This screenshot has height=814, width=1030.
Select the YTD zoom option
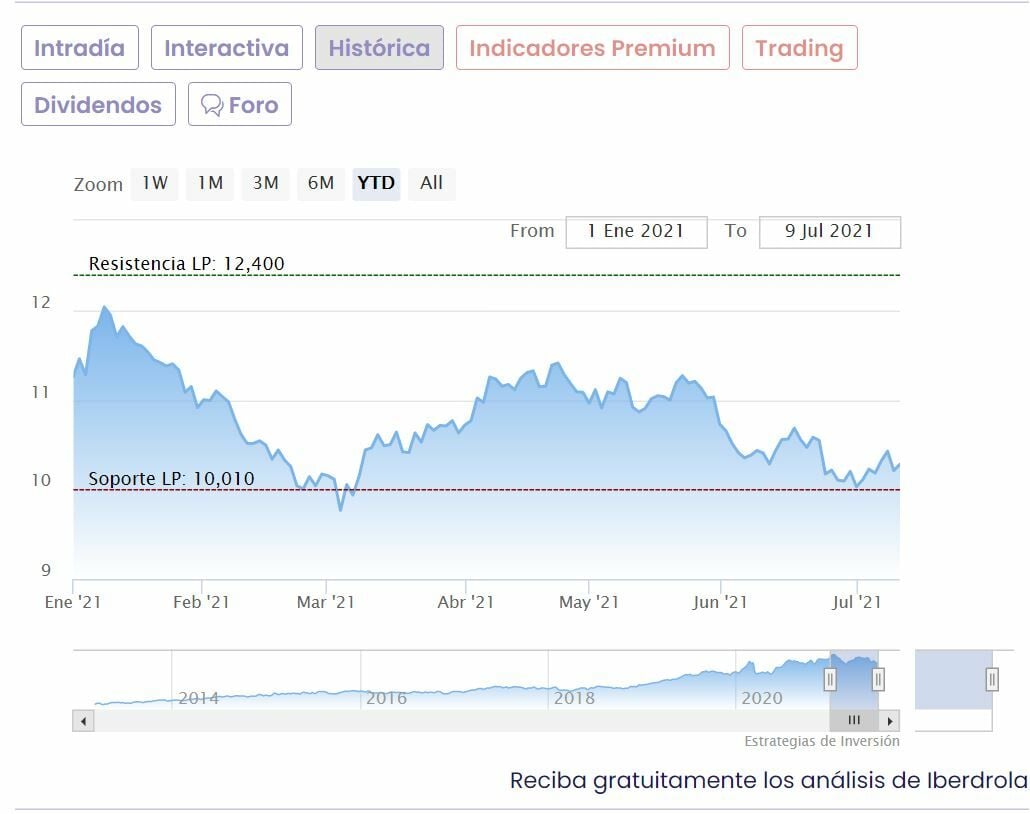point(376,183)
